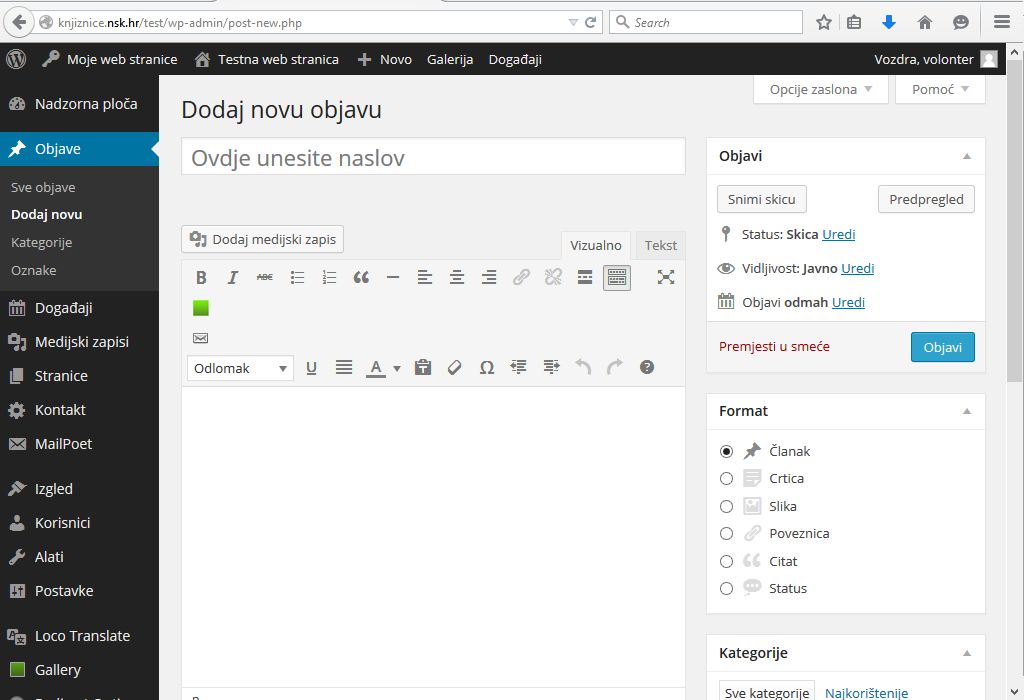Align text left
Screen dimensions: 1024x700
[x=424, y=278]
